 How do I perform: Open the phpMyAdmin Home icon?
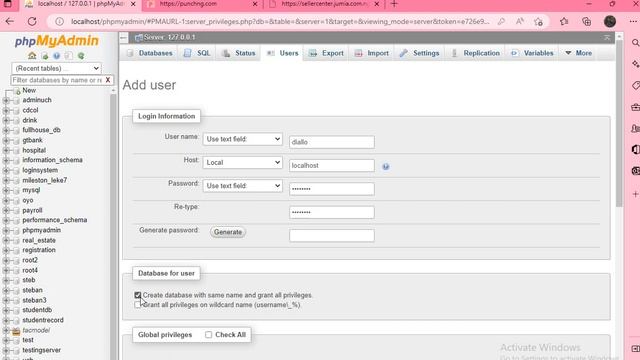click(32, 56)
